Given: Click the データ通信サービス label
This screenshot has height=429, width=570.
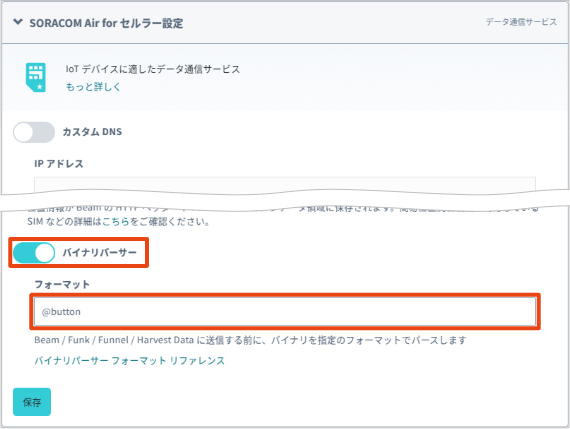Looking at the screenshot, I should 521,22.
